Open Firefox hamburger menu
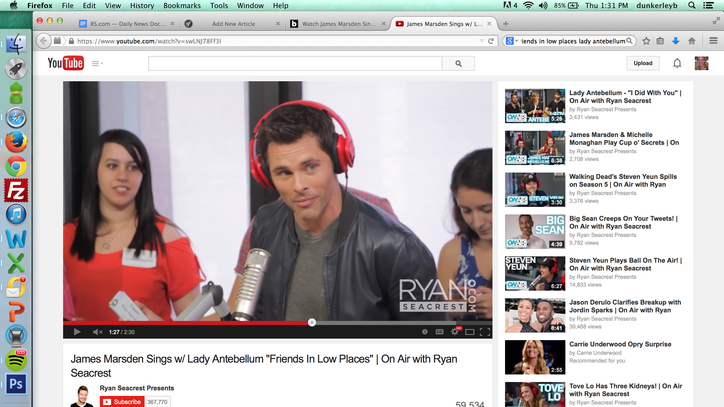This screenshot has width=724, height=407. pos(713,41)
